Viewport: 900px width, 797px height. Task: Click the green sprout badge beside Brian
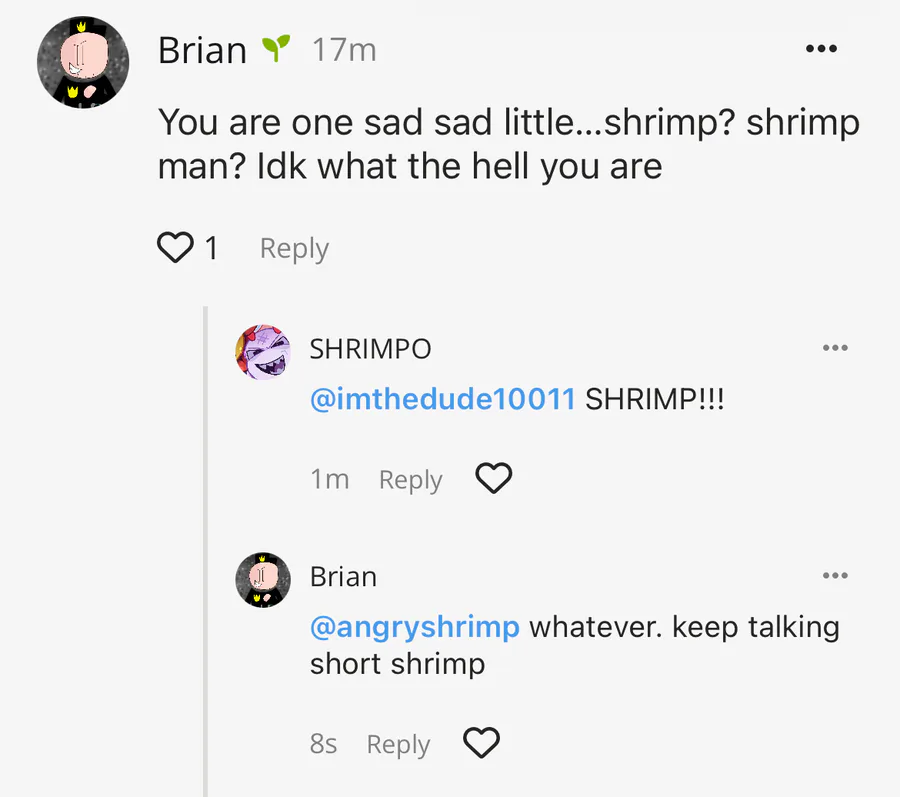(x=275, y=47)
